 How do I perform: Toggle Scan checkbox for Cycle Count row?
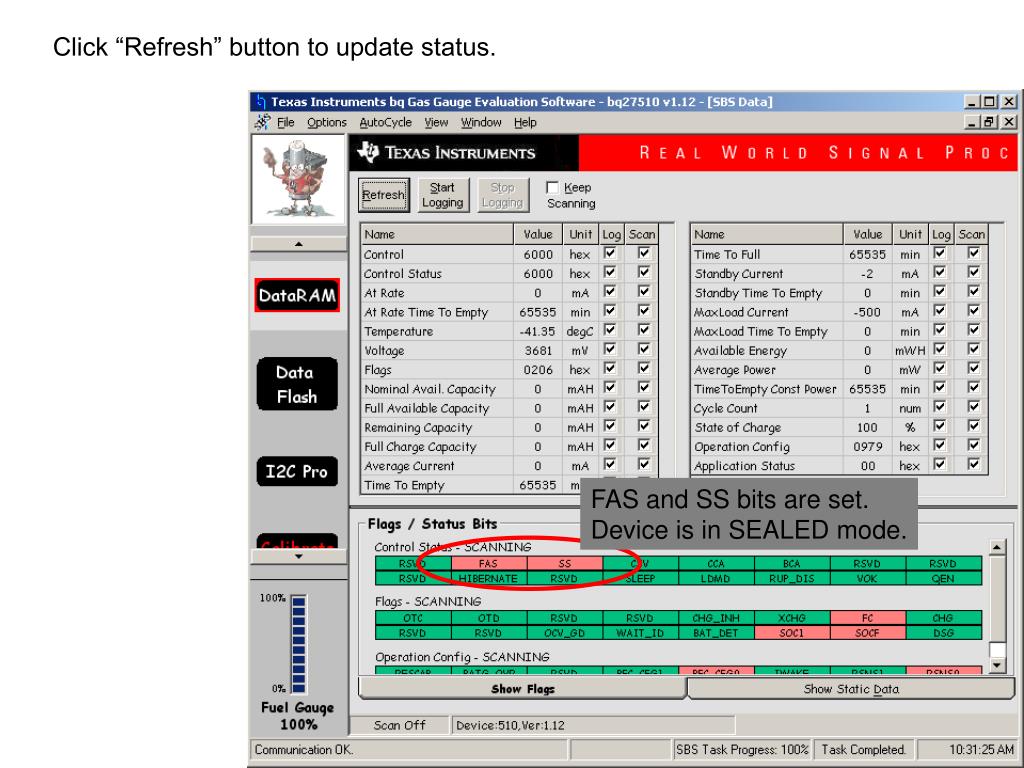click(974, 407)
